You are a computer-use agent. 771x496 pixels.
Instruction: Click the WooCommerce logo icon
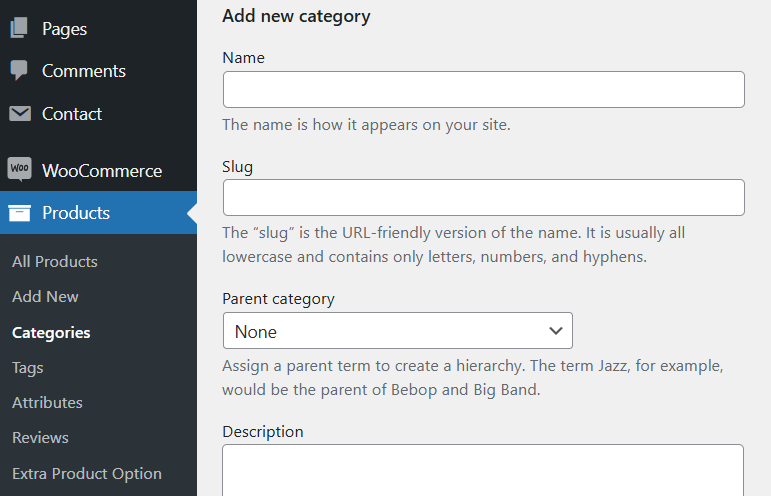(x=20, y=170)
